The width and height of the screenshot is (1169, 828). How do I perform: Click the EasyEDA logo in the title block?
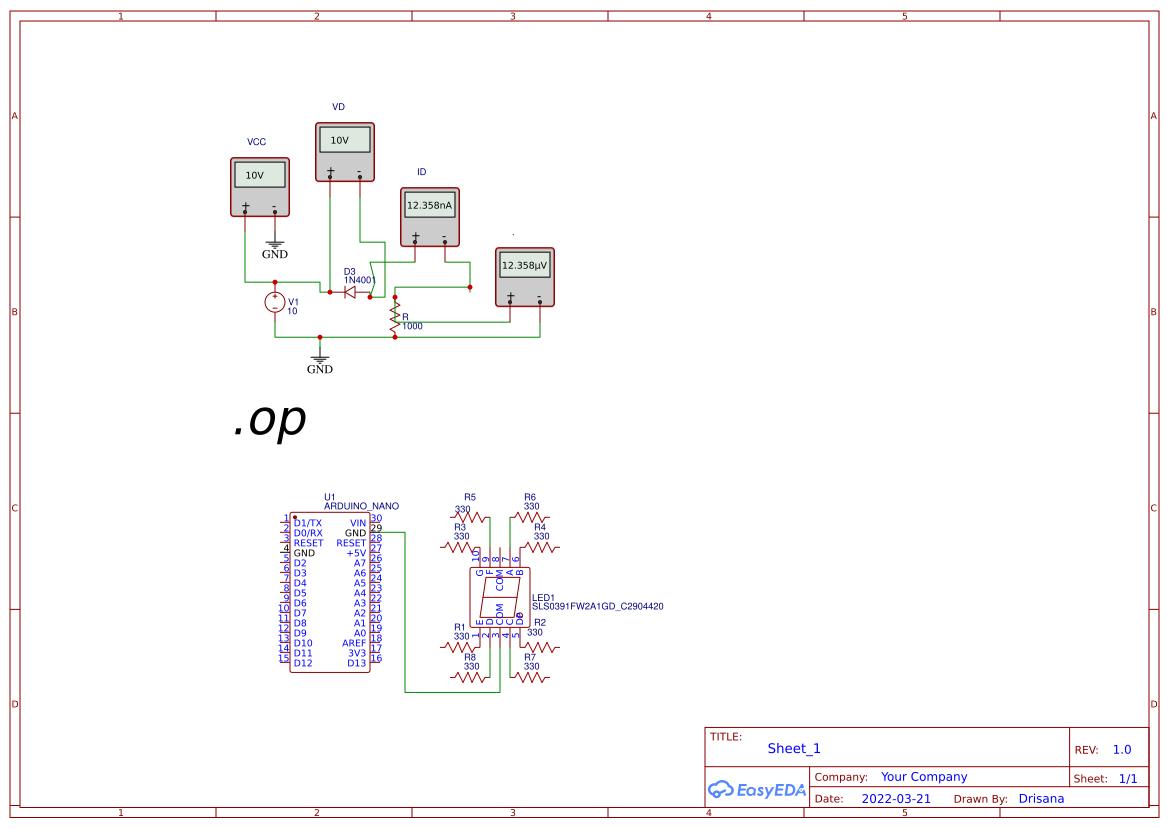(756, 789)
